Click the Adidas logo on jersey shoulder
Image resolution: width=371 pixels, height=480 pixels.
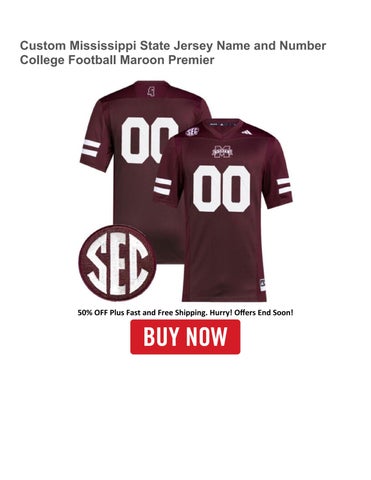click(247, 132)
